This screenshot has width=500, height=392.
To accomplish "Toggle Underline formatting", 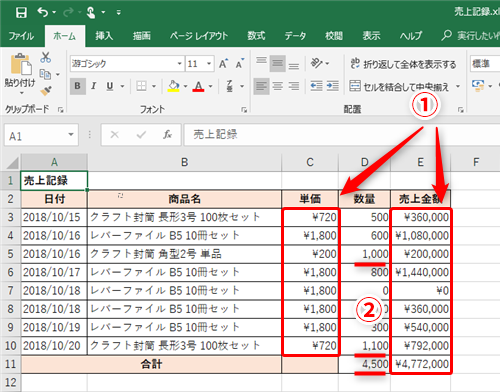I will (110, 86).
